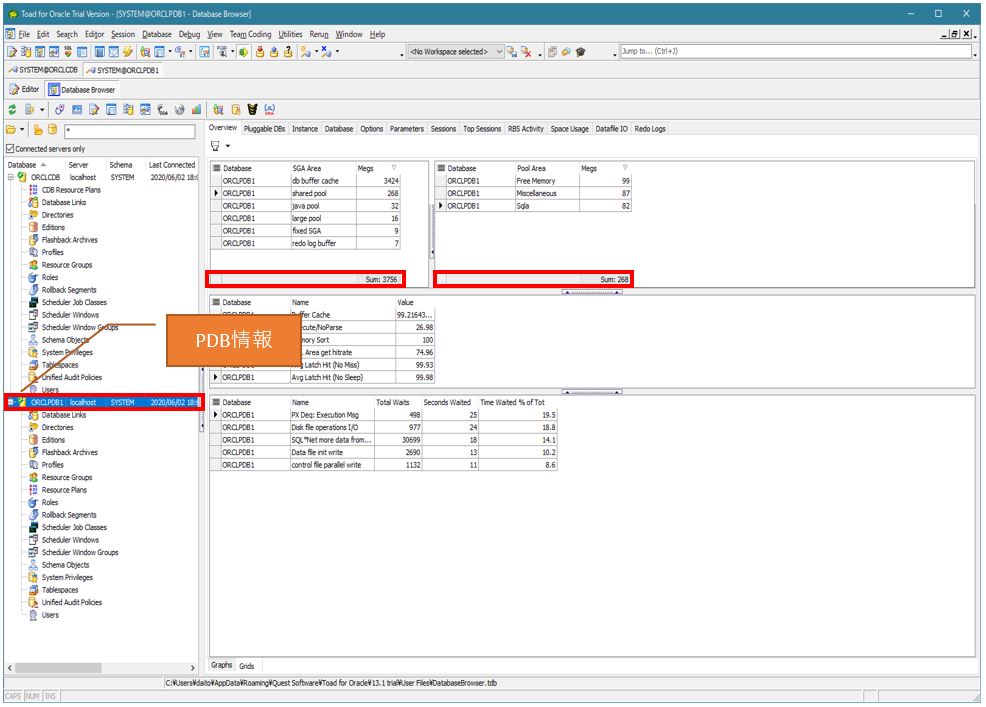Image resolution: width=986 pixels, height=707 pixels.
Task: Click the Jump to search field
Action: (796, 52)
